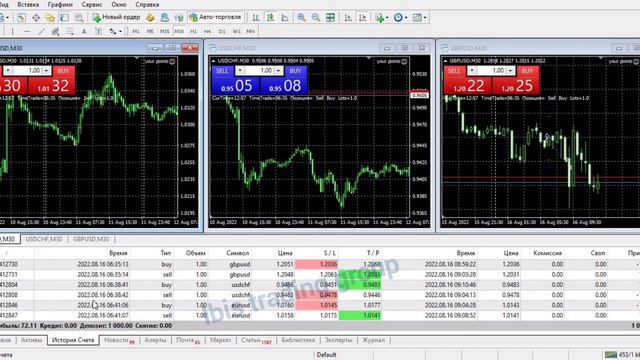Open the Вставка menu
Viewport: 640px width, 360px height.
[28, 4]
